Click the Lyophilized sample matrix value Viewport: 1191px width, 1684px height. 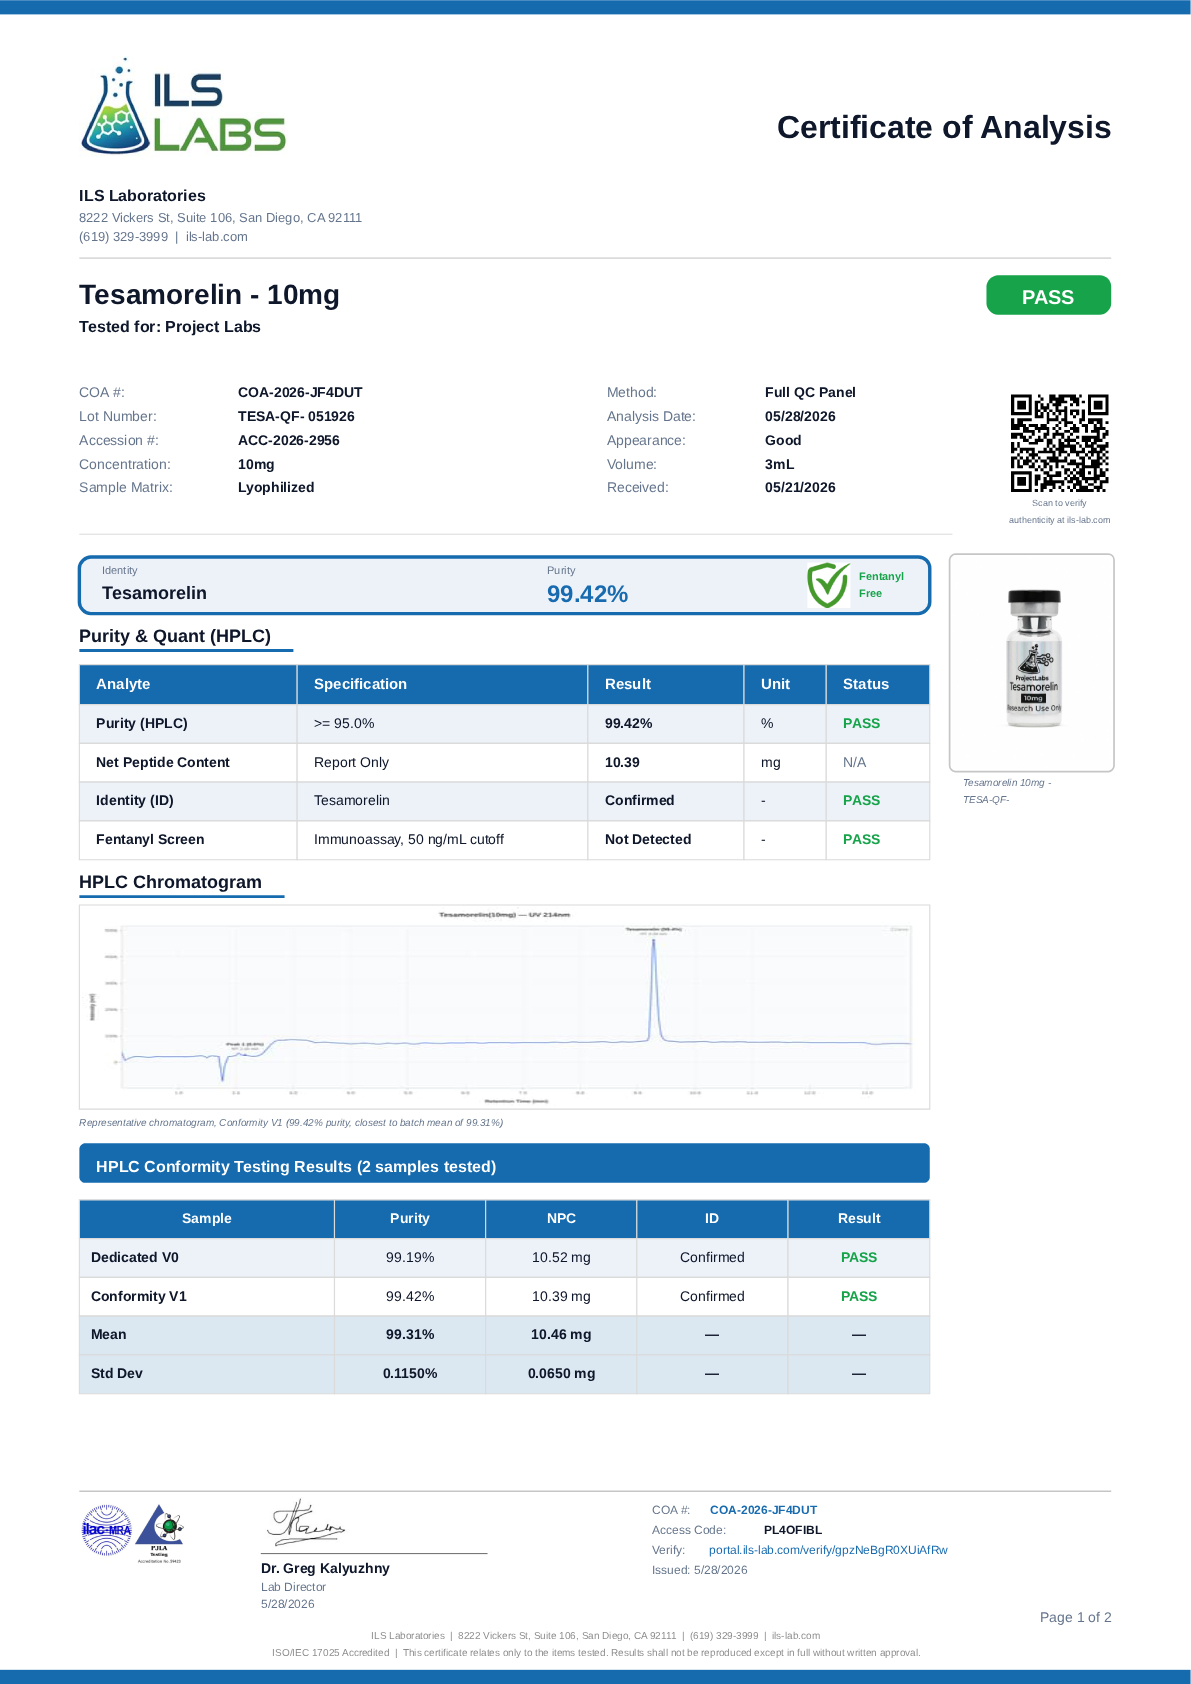(x=276, y=487)
